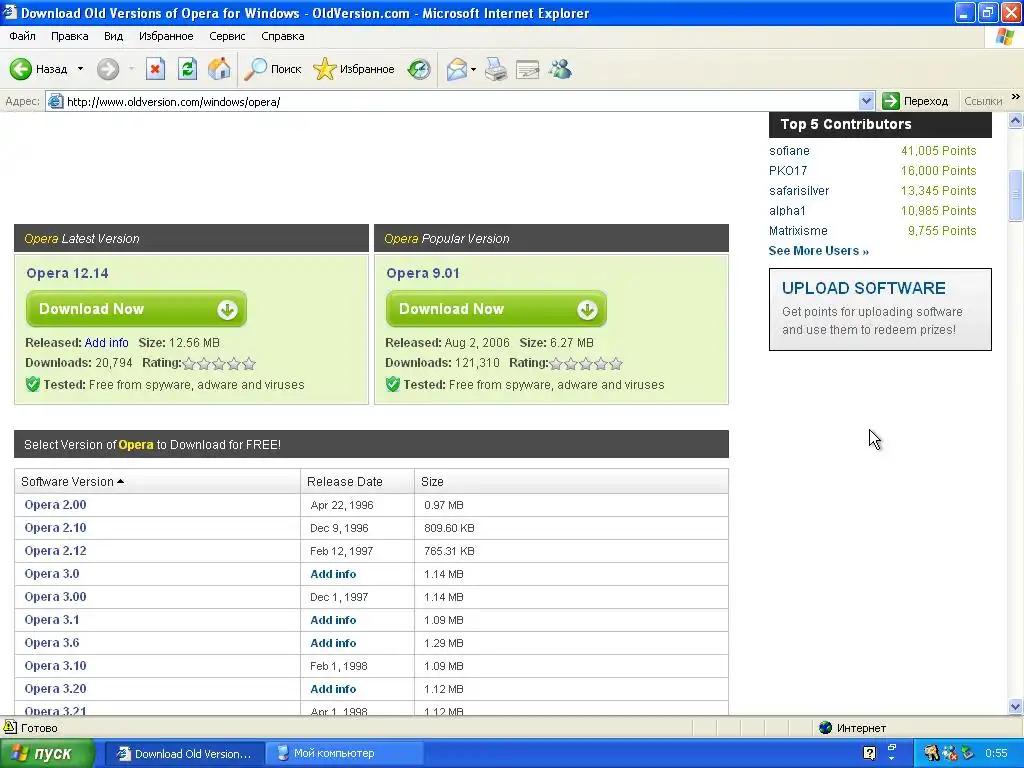Click the help question mark tray icon
The height and width of the screenshot is (768, 1024).
tap(869, 754)
